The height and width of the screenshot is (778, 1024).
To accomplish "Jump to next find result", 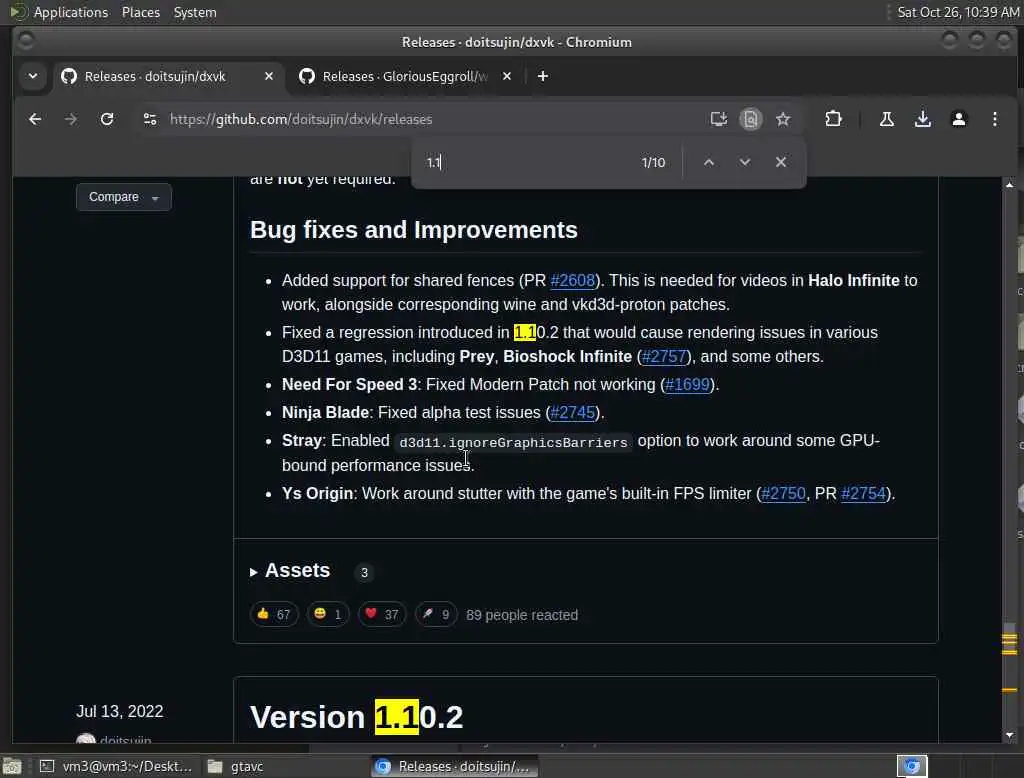I will [x=744, y=162].
